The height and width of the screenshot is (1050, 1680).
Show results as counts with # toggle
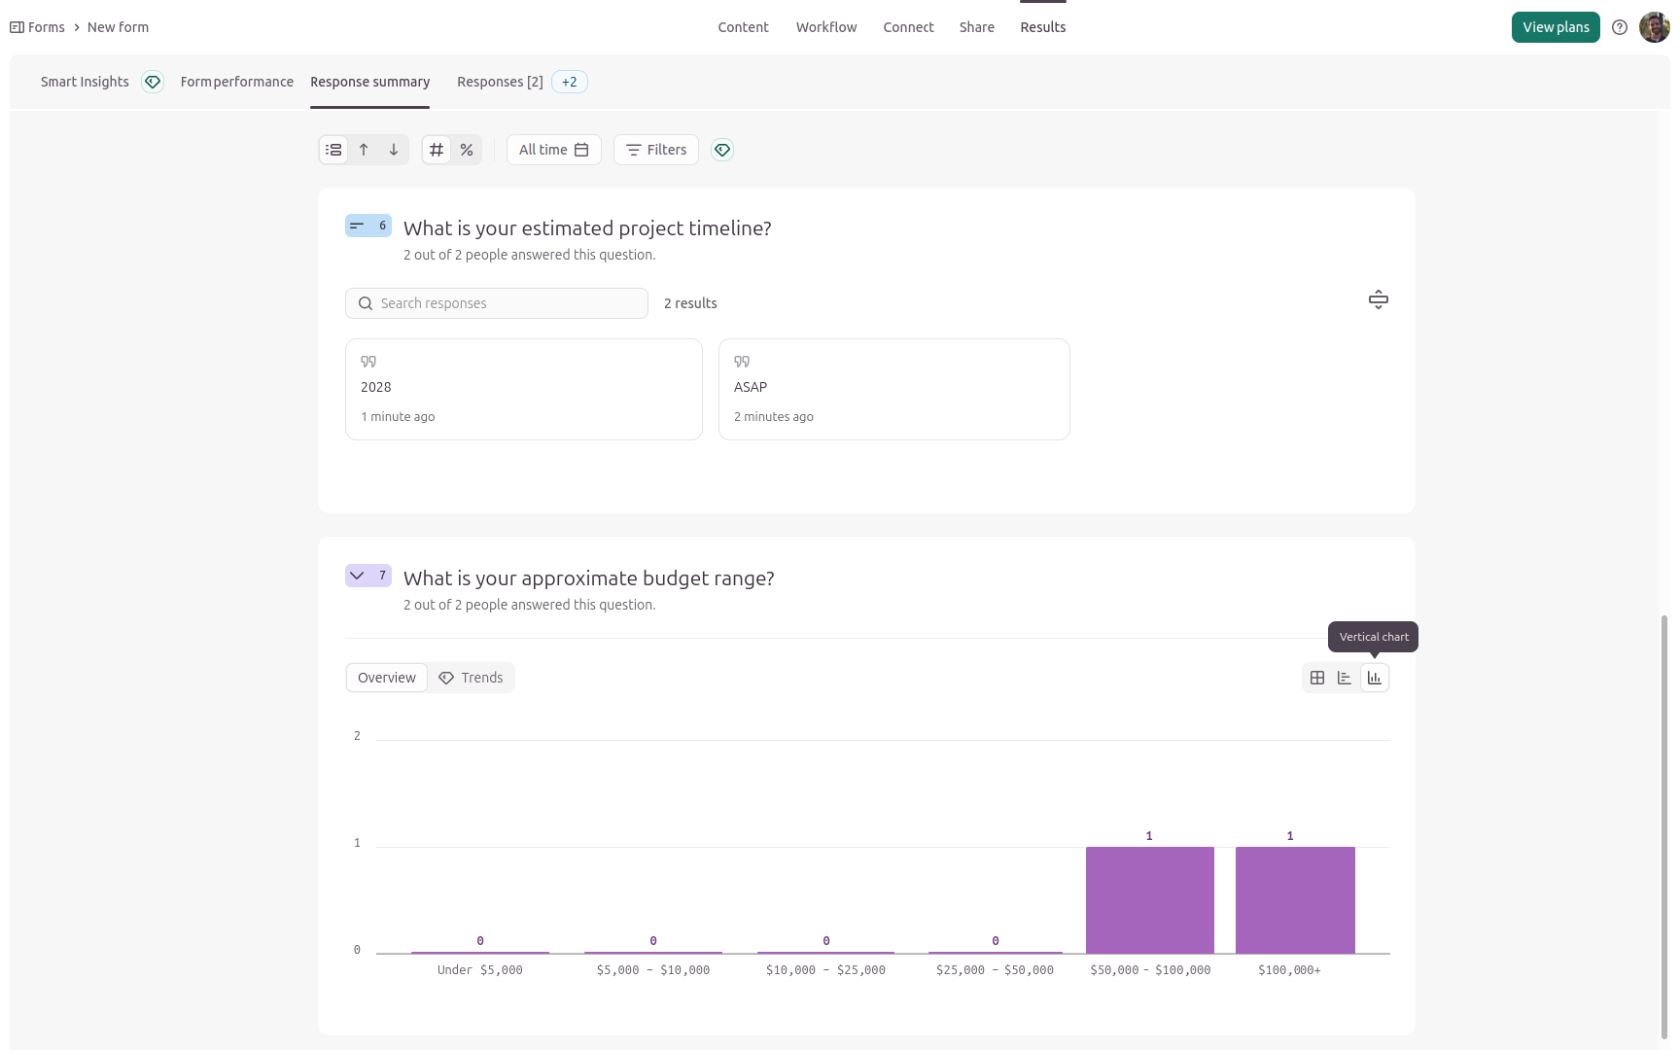coord(436,150)
